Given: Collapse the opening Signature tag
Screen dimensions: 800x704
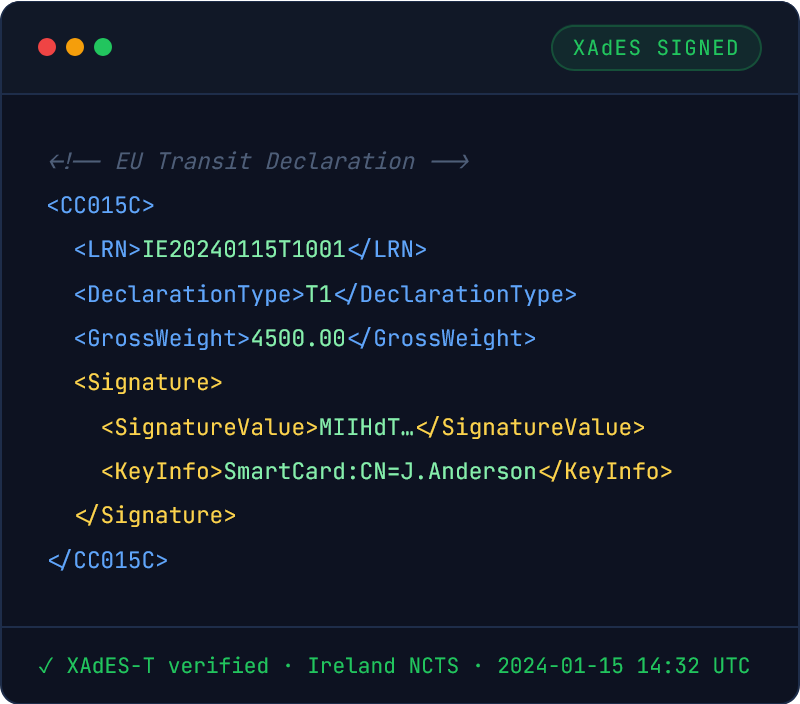Looking at the screenshot, I should (148, 382).
